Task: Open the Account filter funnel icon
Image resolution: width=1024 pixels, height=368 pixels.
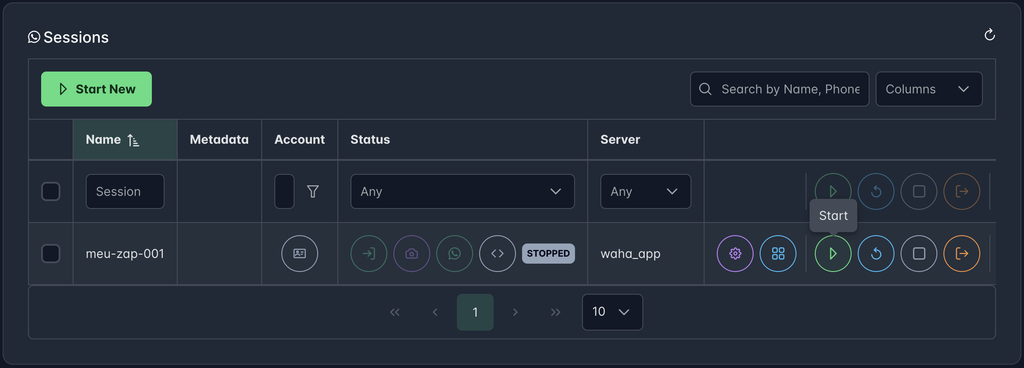Action: (x=313, y=192)
